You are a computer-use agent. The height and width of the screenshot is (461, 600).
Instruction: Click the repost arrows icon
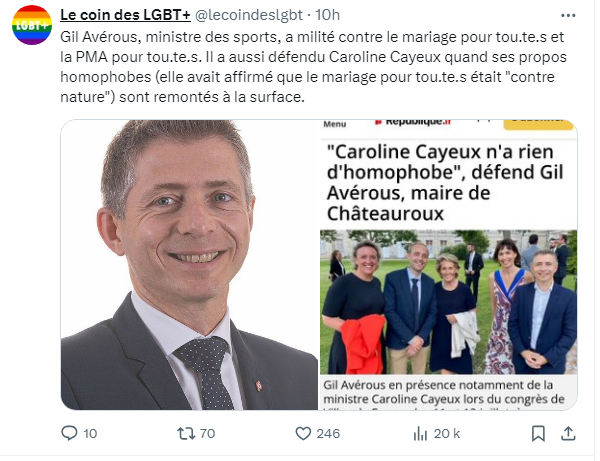coord(186,433)
